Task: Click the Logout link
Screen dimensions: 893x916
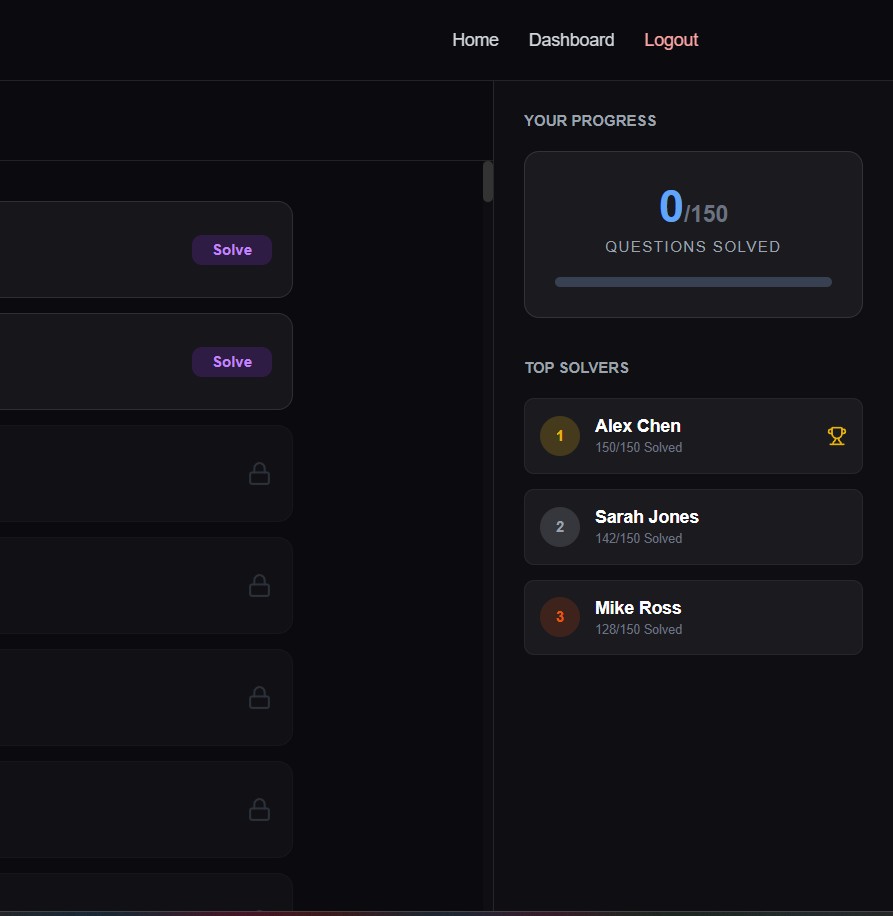Action: pos(670,40)
